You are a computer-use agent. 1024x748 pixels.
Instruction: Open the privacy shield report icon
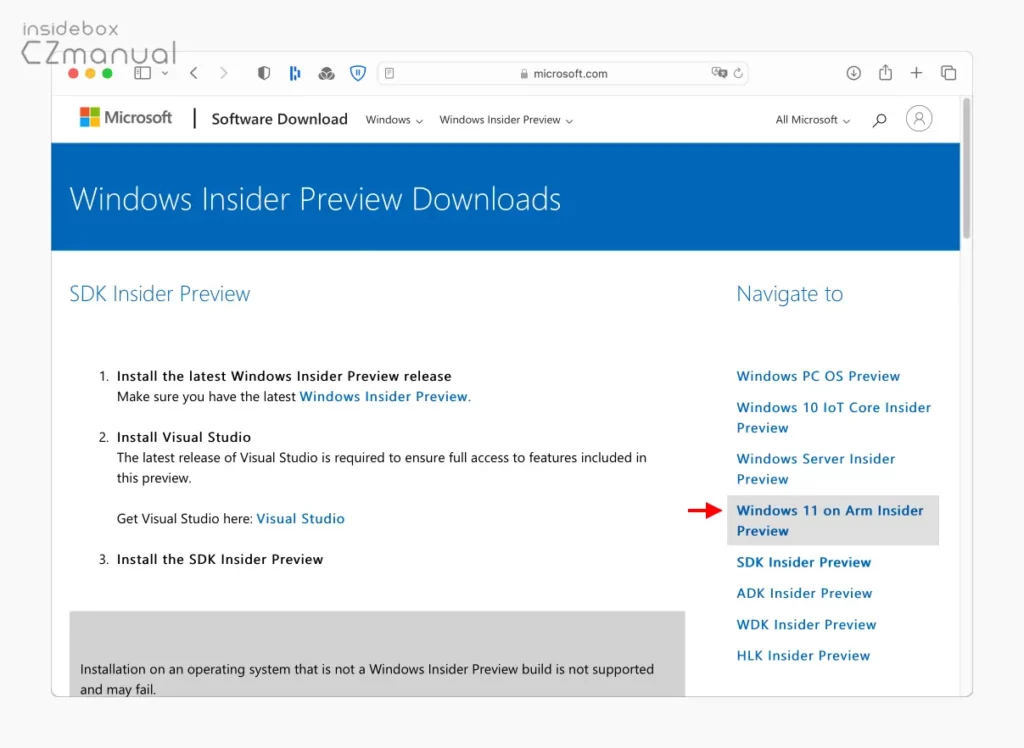[x=264, y=73]
